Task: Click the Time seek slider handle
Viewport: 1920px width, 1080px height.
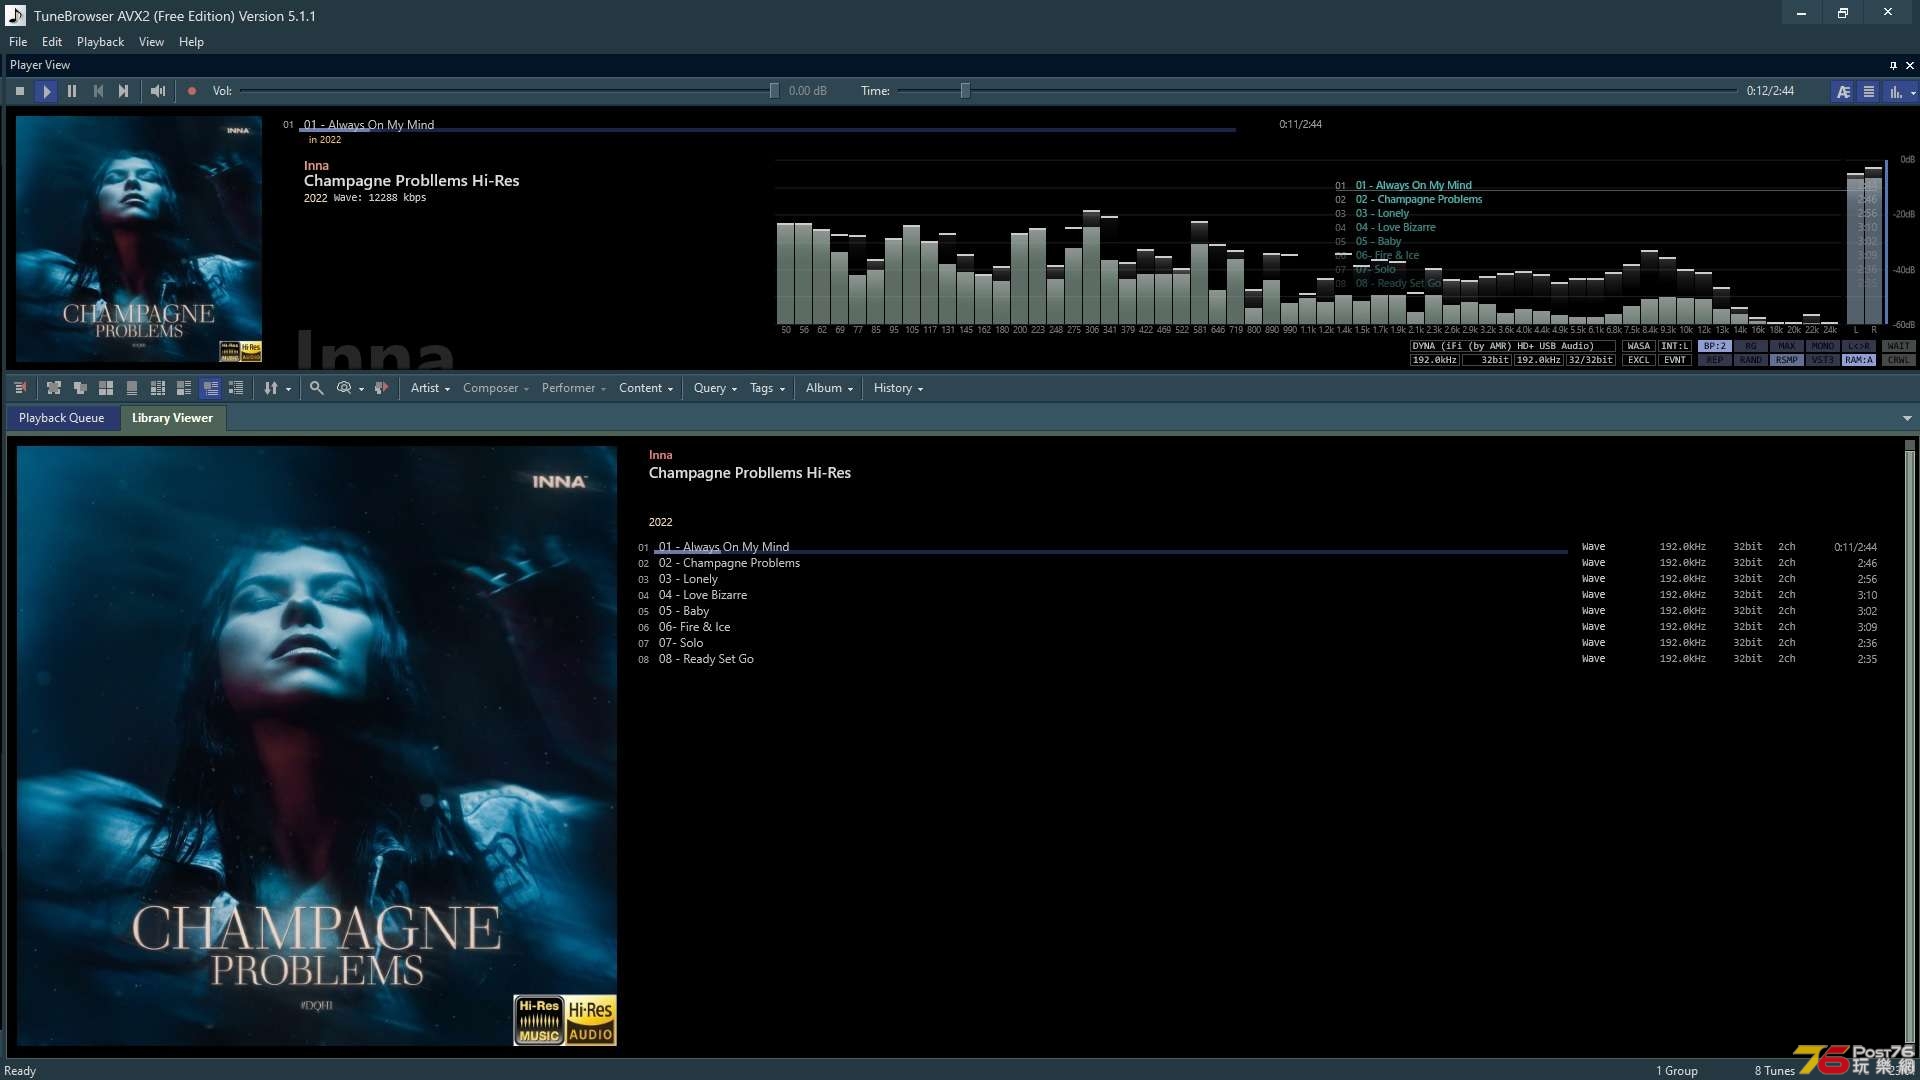Action: pos(965,91)
